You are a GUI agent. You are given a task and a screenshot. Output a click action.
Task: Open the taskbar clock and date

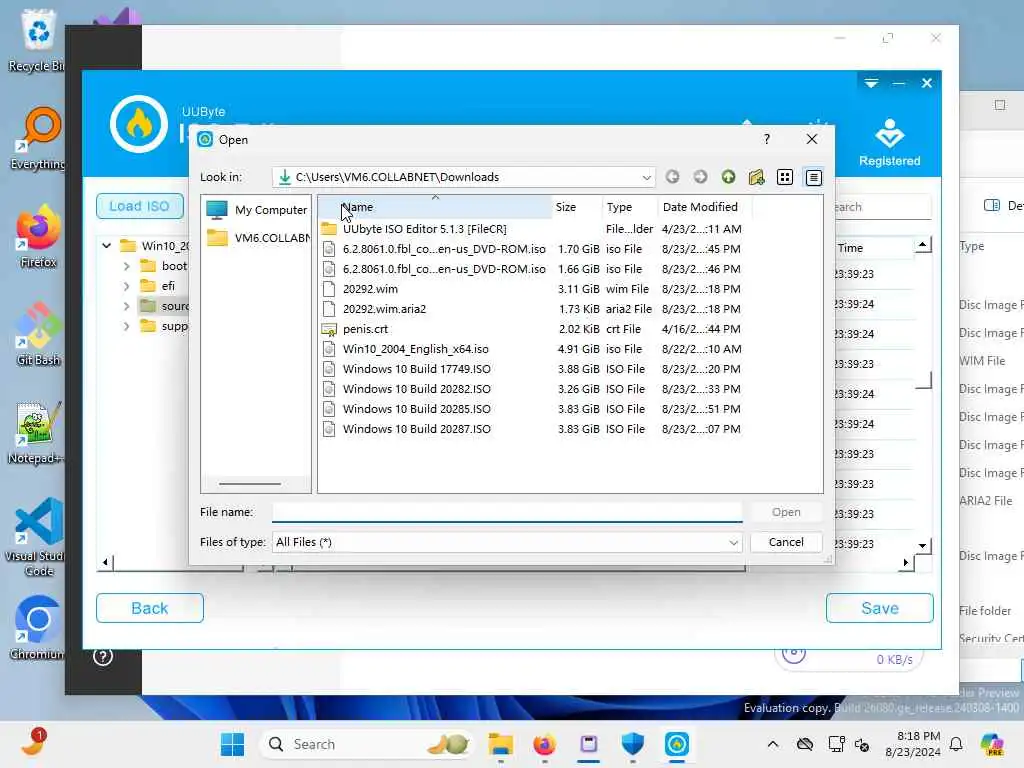(x=912, y=744)
